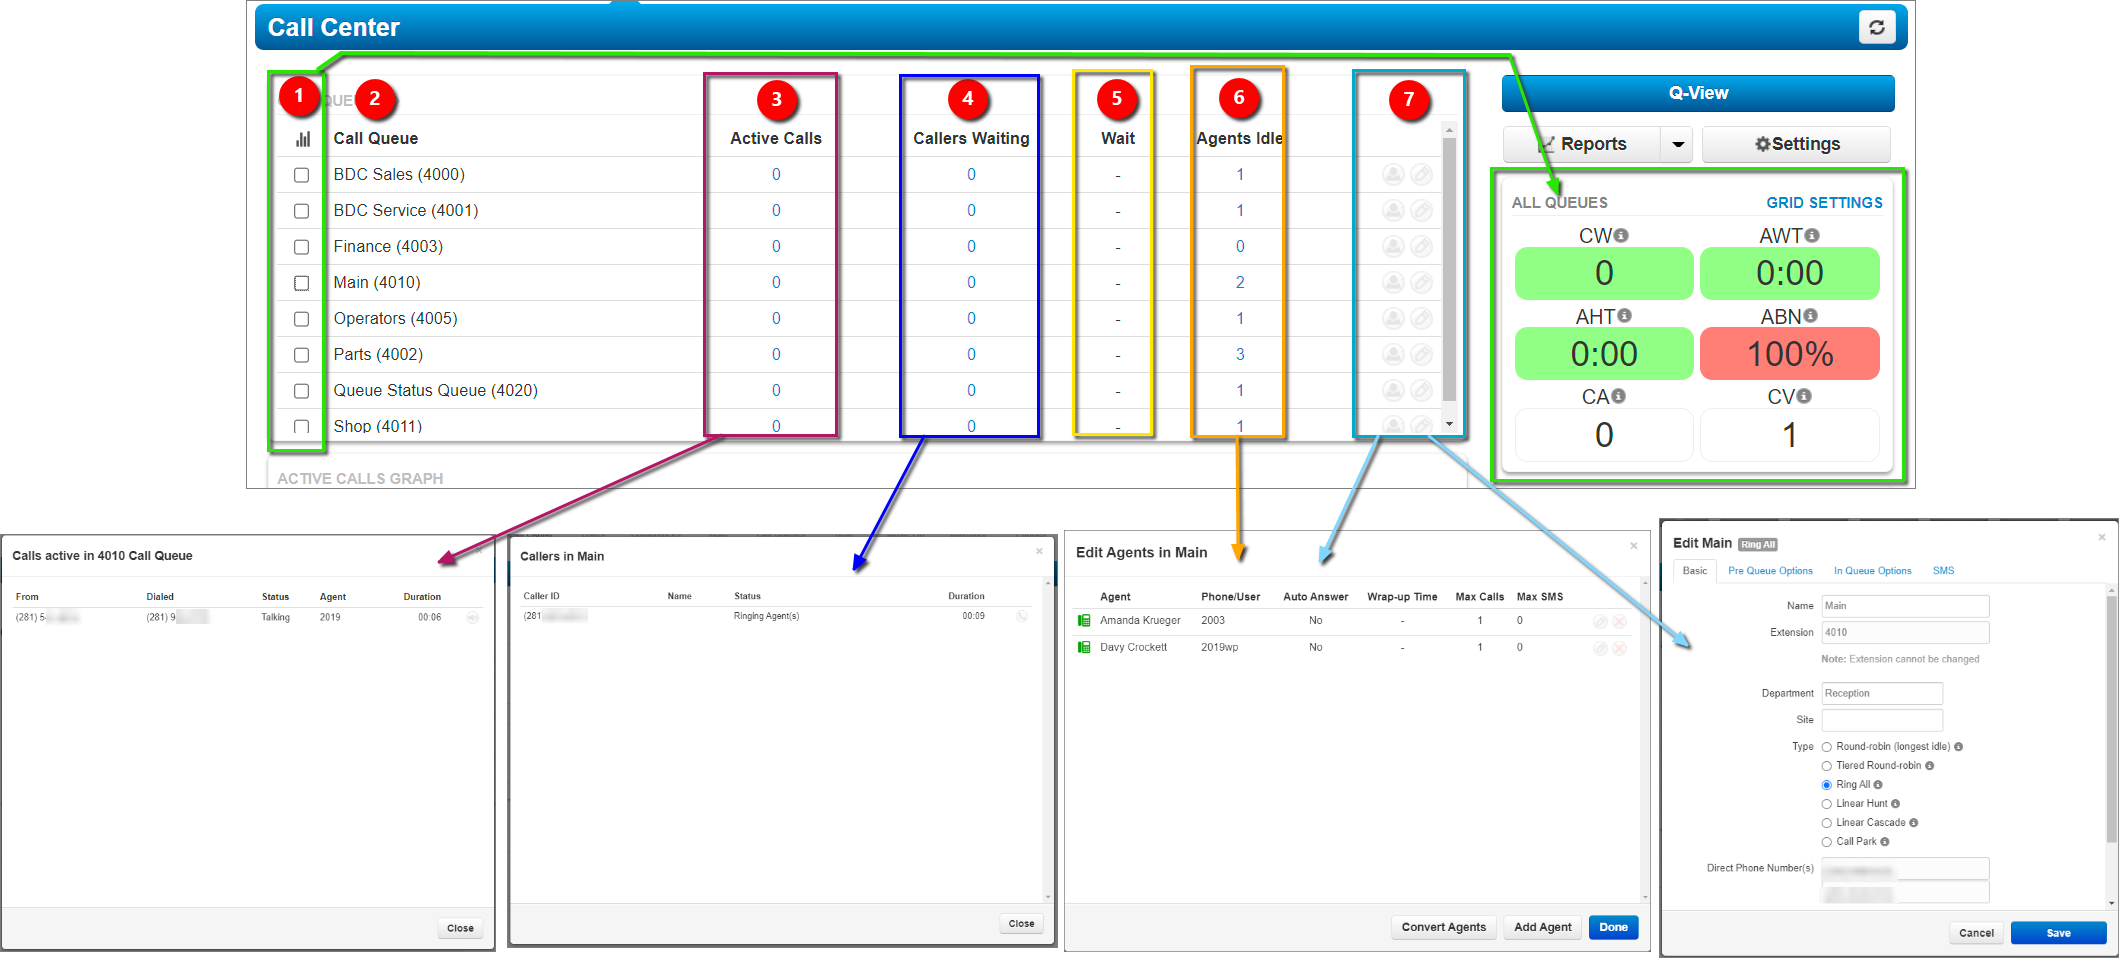The image size is (2119, 958).
Task: Edit Main (4010) queue with pencil icon
Action: coord(1421,283)
